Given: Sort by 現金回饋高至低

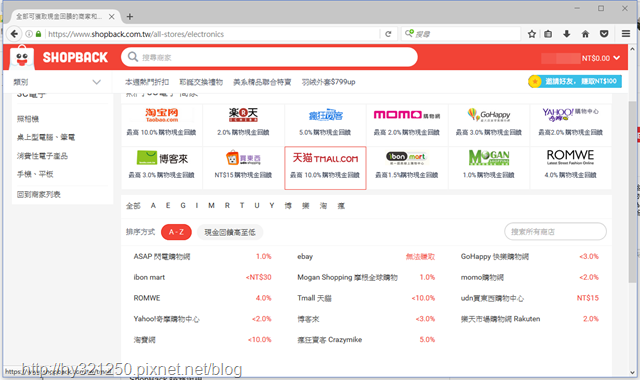Looking at the screenshot, I should [230, 232].
